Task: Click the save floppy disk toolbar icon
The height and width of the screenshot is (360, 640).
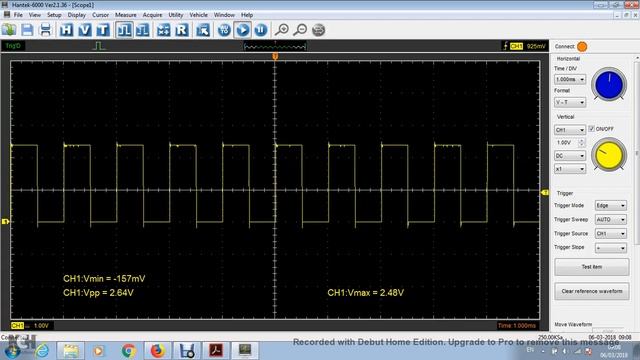Action: 27,30
